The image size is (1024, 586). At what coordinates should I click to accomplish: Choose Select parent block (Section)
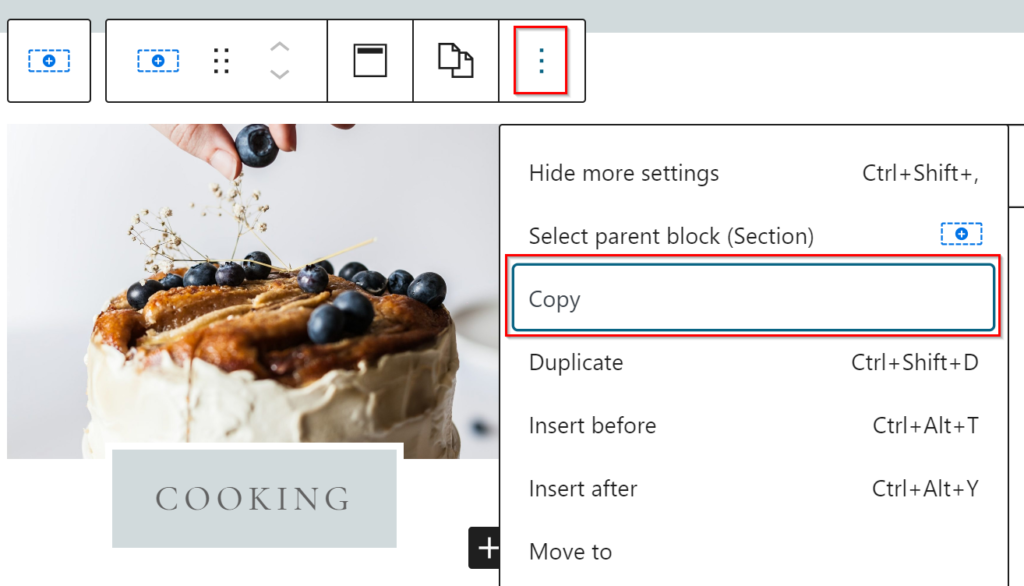coord(671,236)
